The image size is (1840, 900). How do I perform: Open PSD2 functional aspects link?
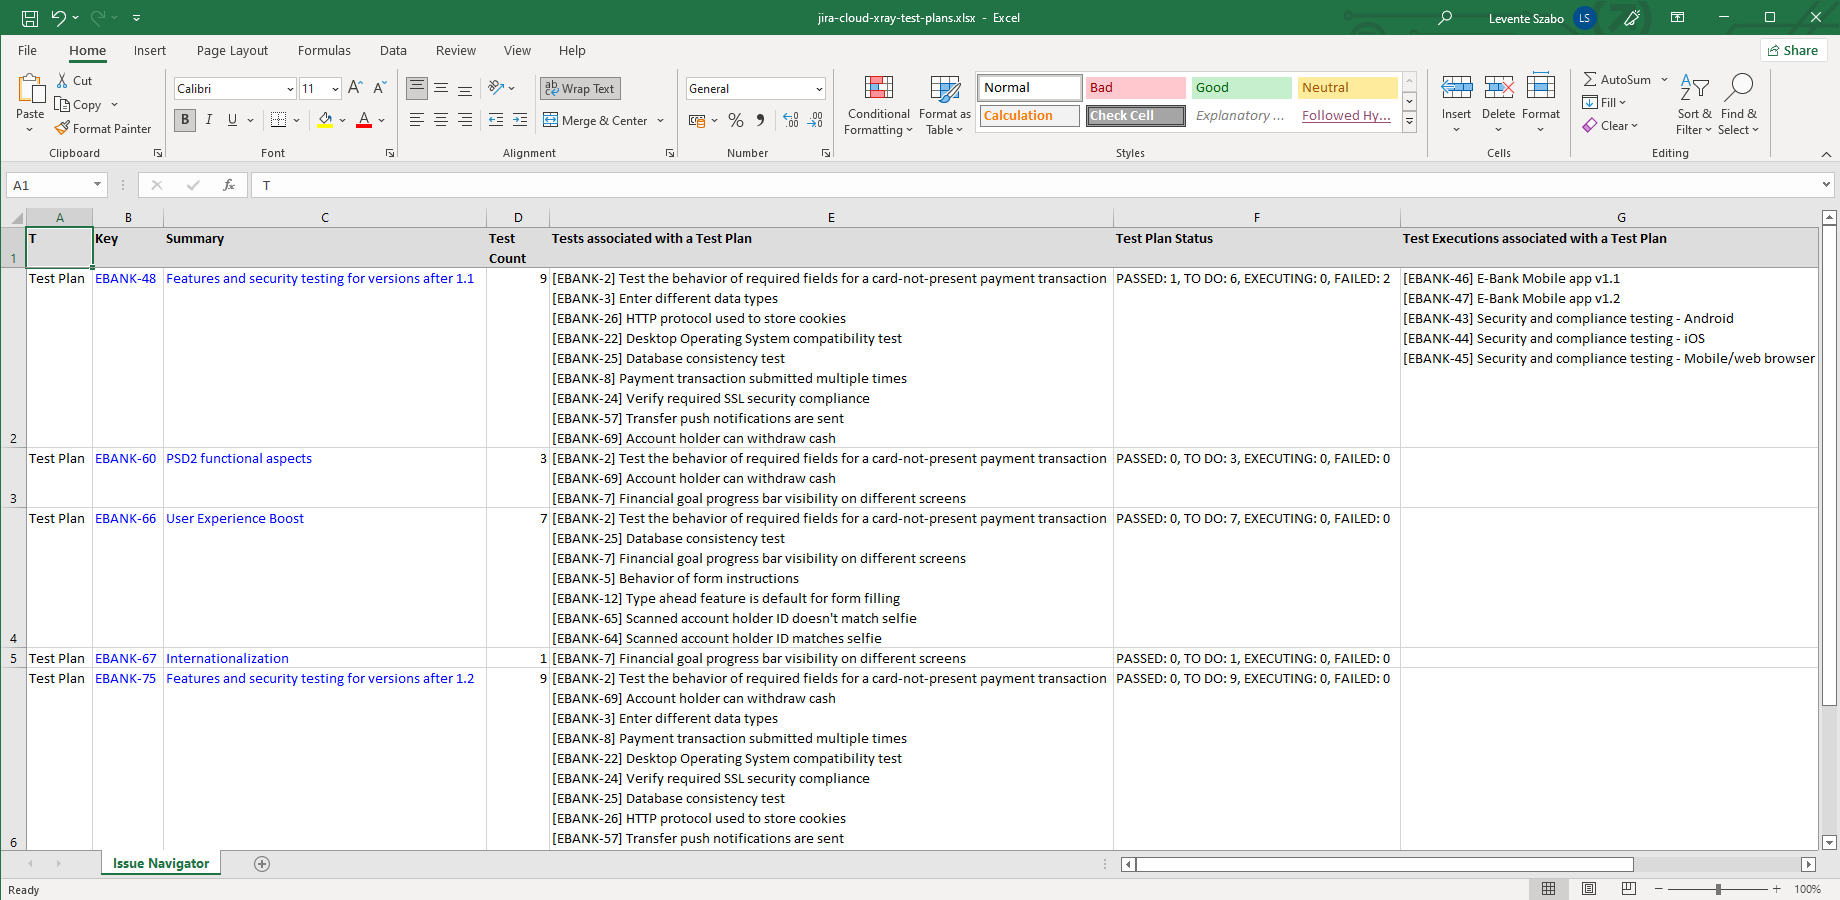pyautogui.click(x=239, y=459)
